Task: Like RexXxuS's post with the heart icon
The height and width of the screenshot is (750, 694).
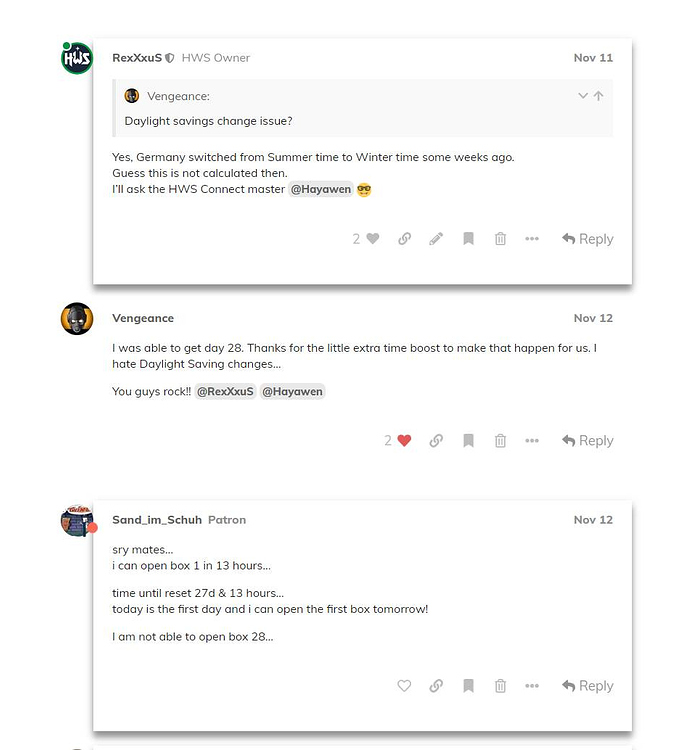Action: tap(373, 239)
